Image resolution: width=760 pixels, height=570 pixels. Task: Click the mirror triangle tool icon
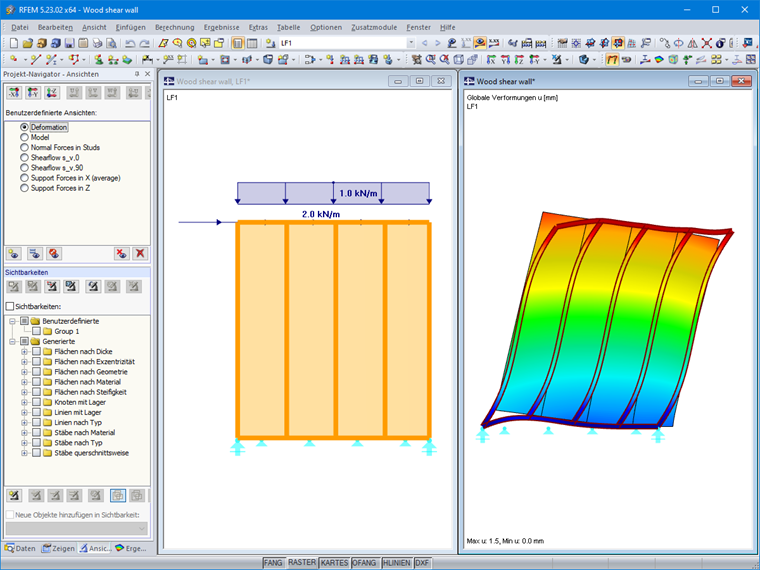click(x=693, y=43)
